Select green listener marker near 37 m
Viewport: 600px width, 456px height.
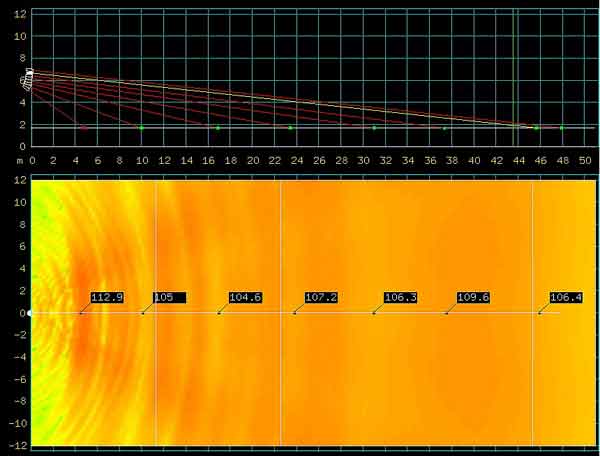[444, 128]
